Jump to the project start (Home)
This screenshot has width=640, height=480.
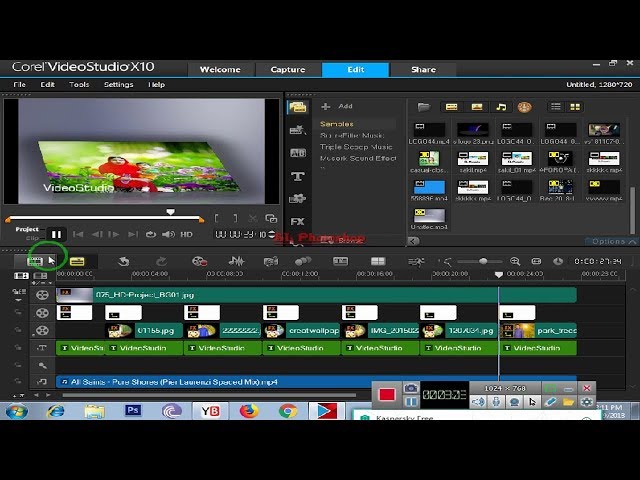(78, 234)
